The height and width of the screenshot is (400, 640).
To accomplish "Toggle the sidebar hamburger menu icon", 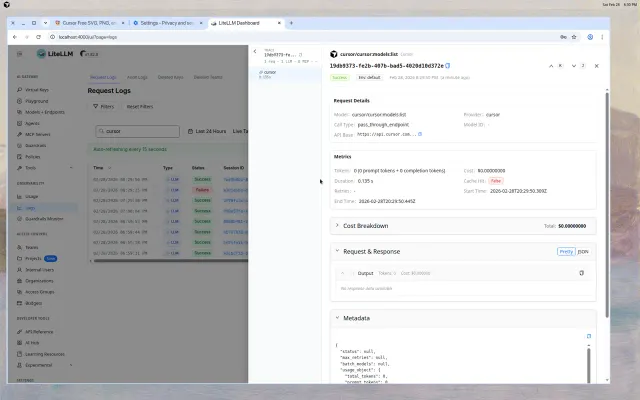I will click(x=19, y=54).
